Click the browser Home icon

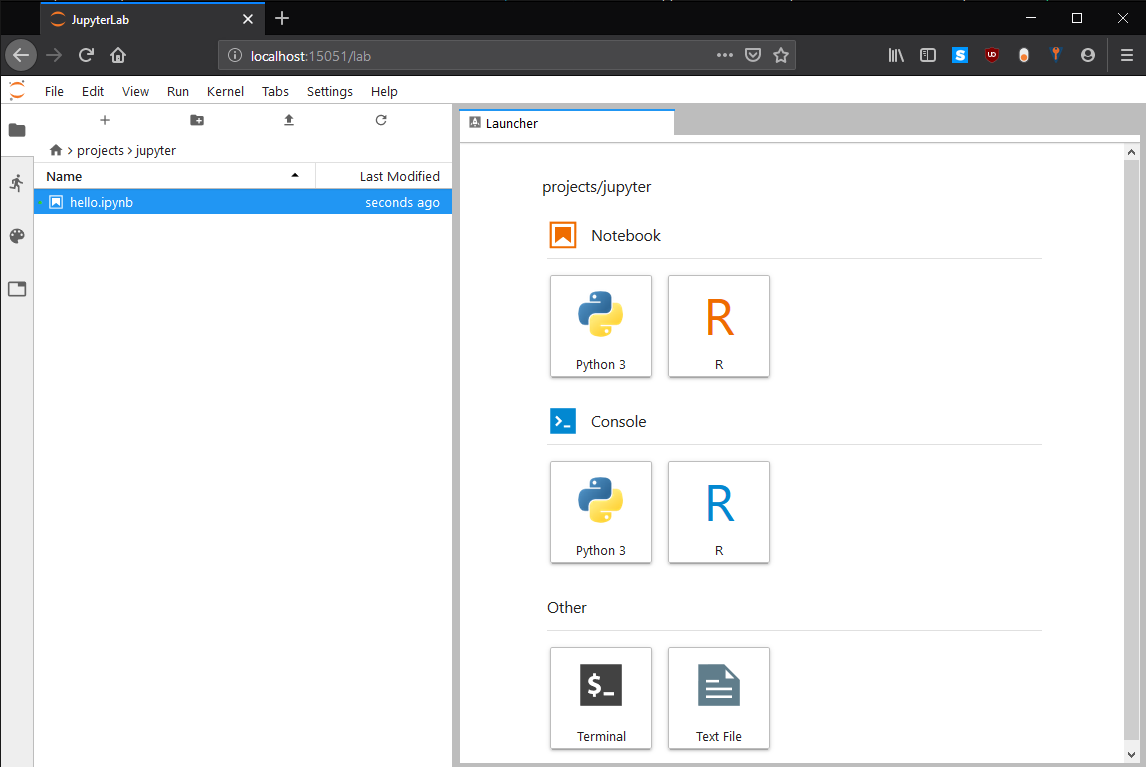118,55
